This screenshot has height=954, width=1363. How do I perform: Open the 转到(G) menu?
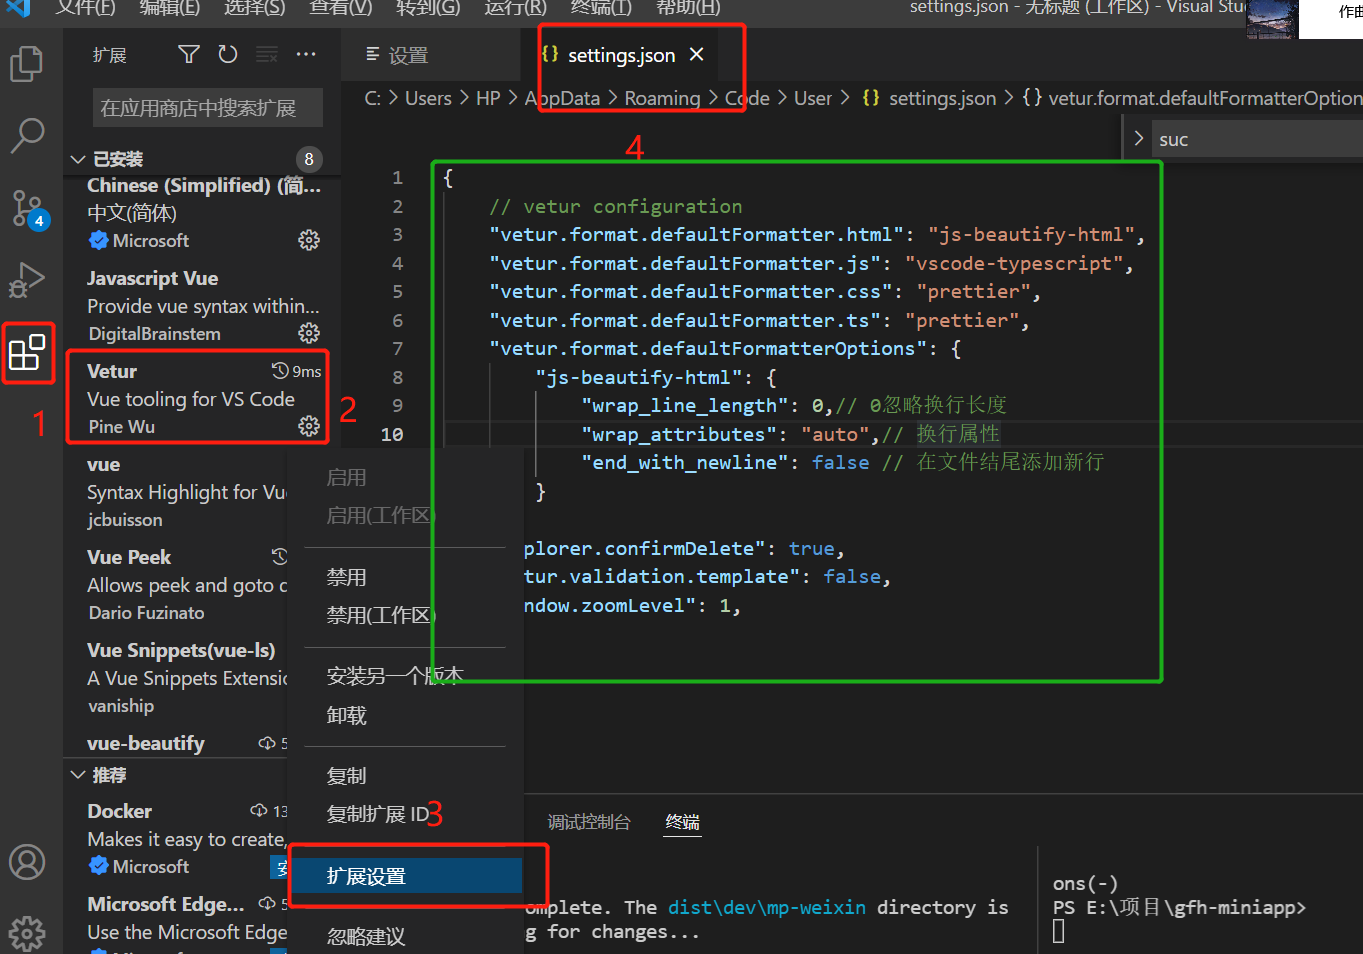coord(428,8)
